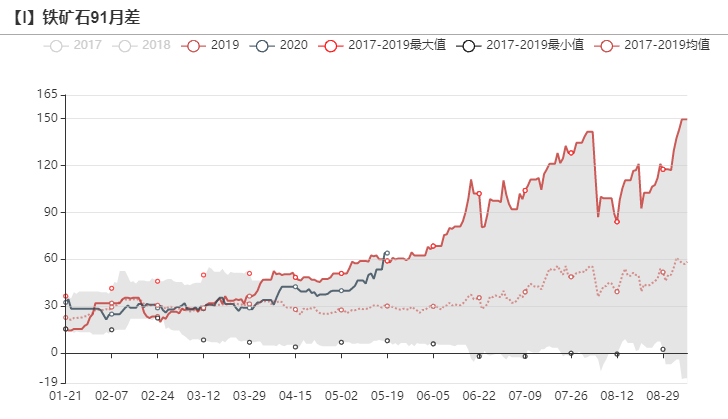Click the 08-29 x-axis date label
Screen dimensions: 728x419
tap(663, 396)
